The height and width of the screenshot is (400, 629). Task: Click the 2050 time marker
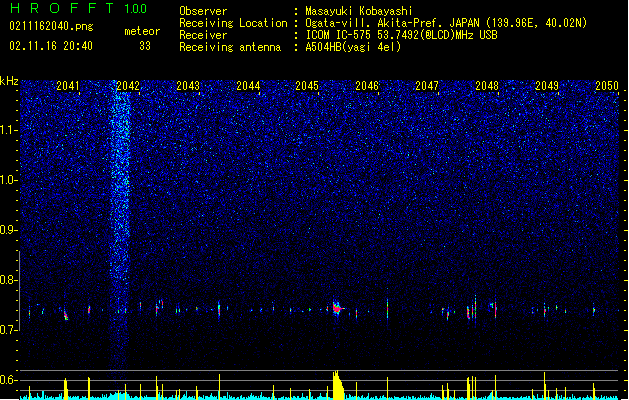pos(607,86)
